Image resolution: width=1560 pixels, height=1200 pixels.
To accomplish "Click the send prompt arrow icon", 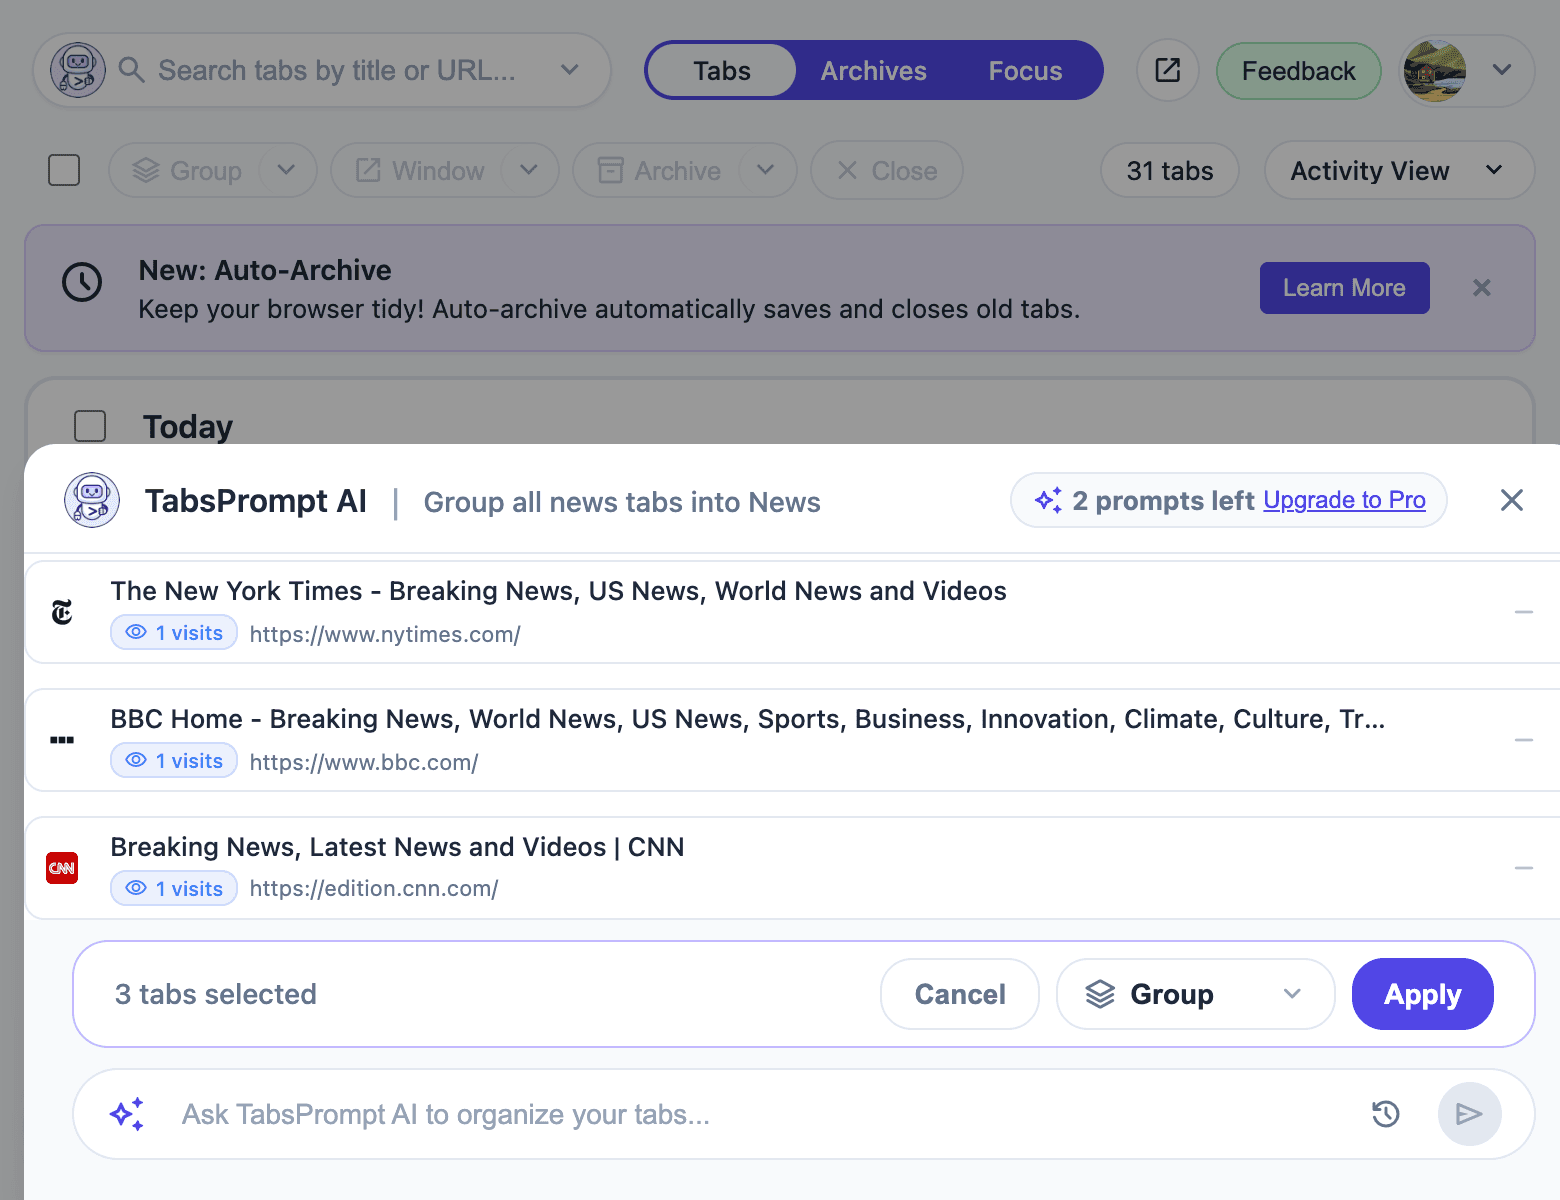I will coord(1469,1114).
